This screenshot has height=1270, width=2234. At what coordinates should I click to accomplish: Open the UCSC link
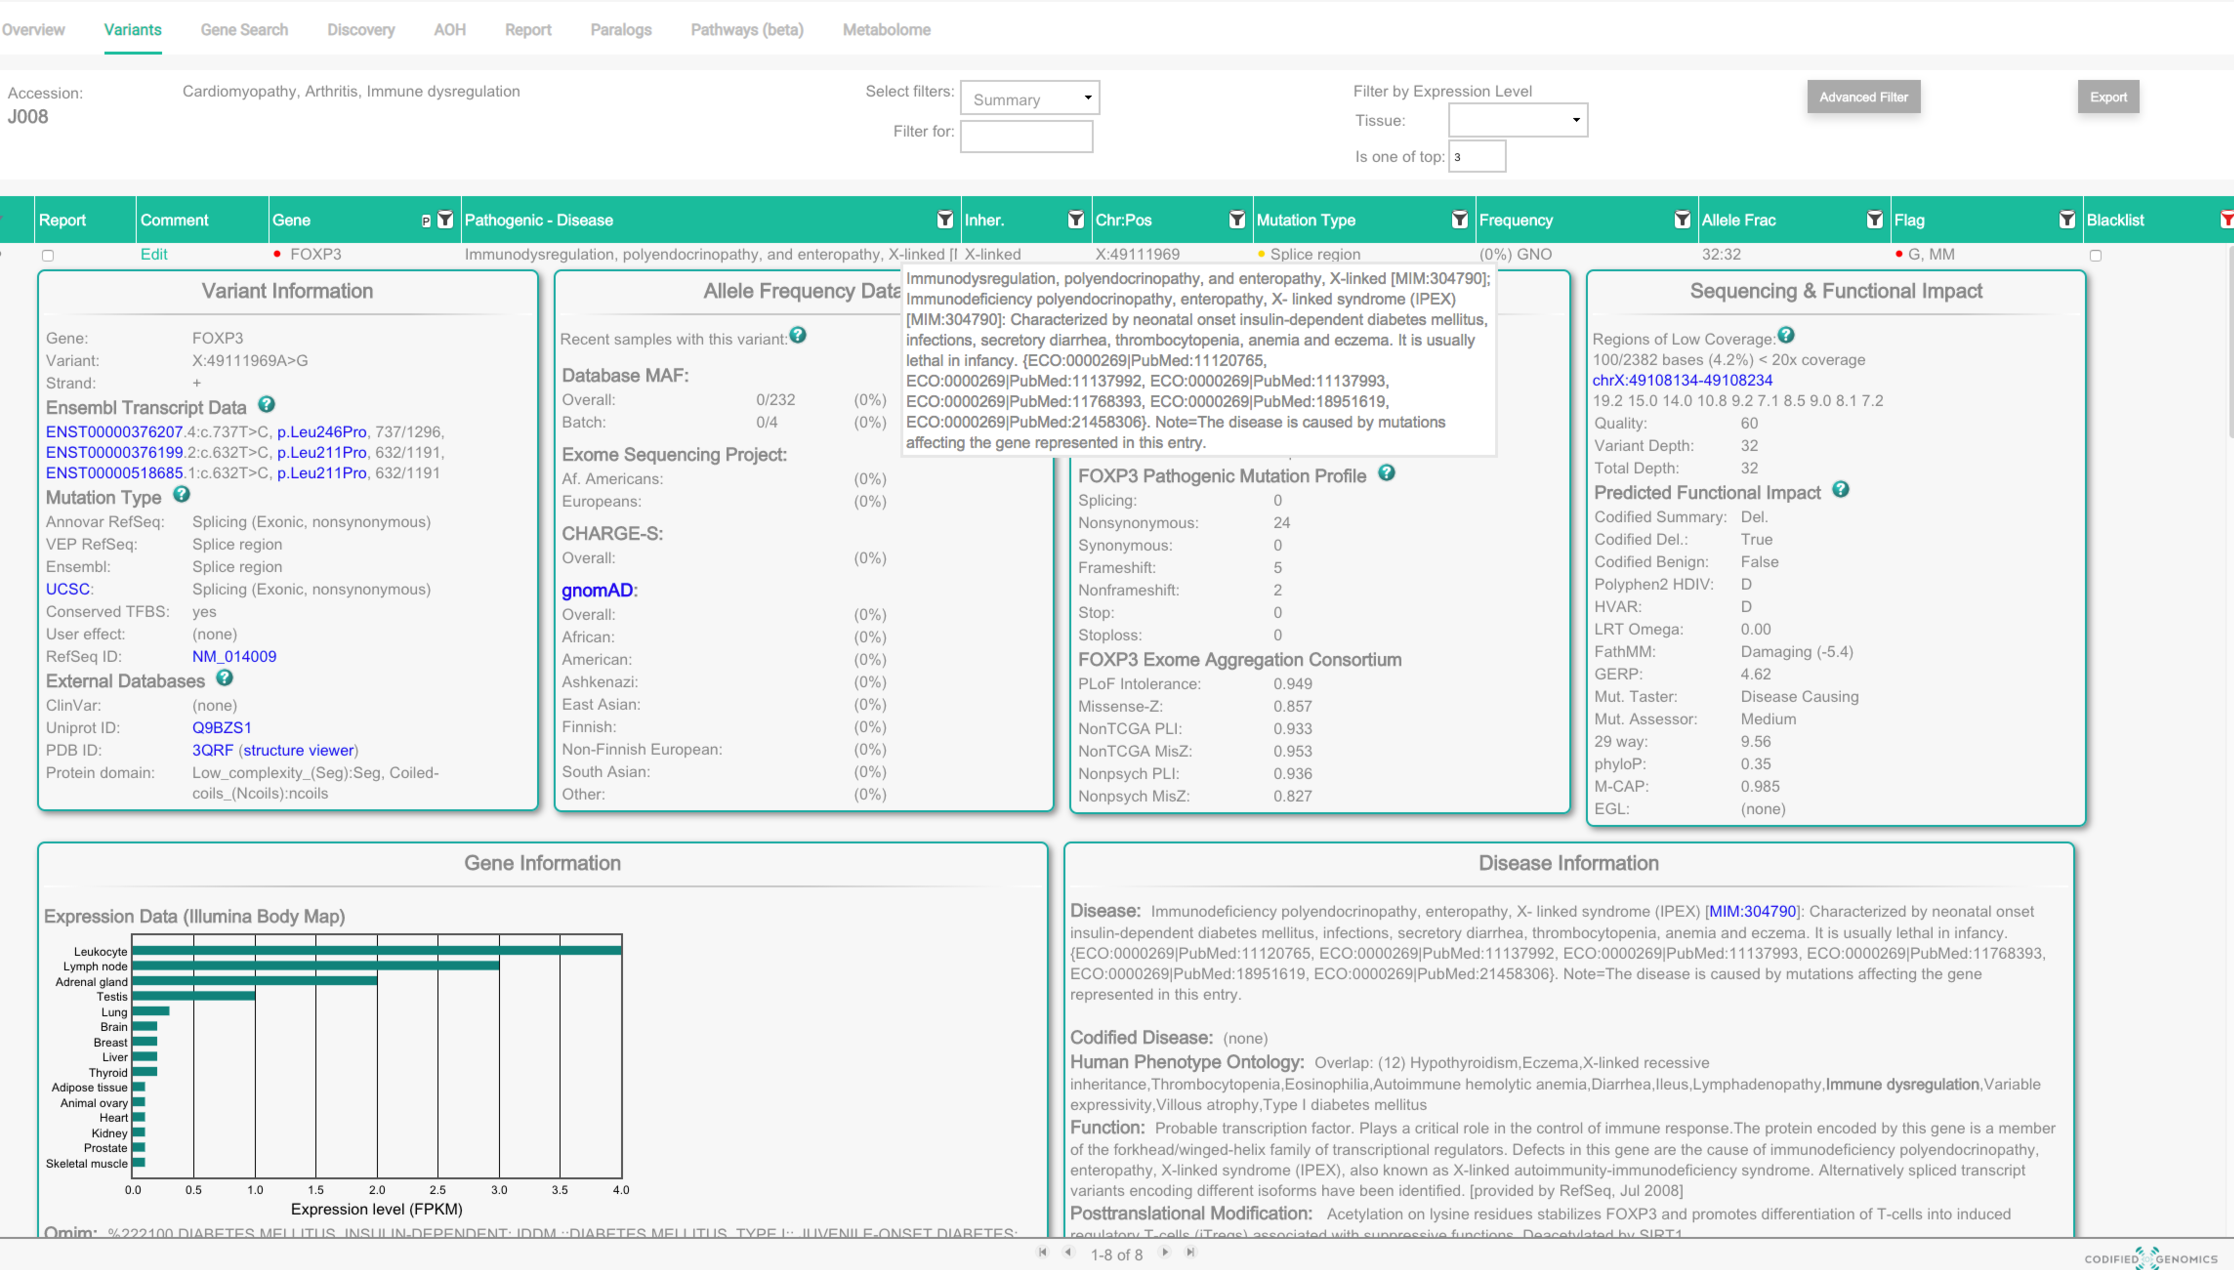67,589
